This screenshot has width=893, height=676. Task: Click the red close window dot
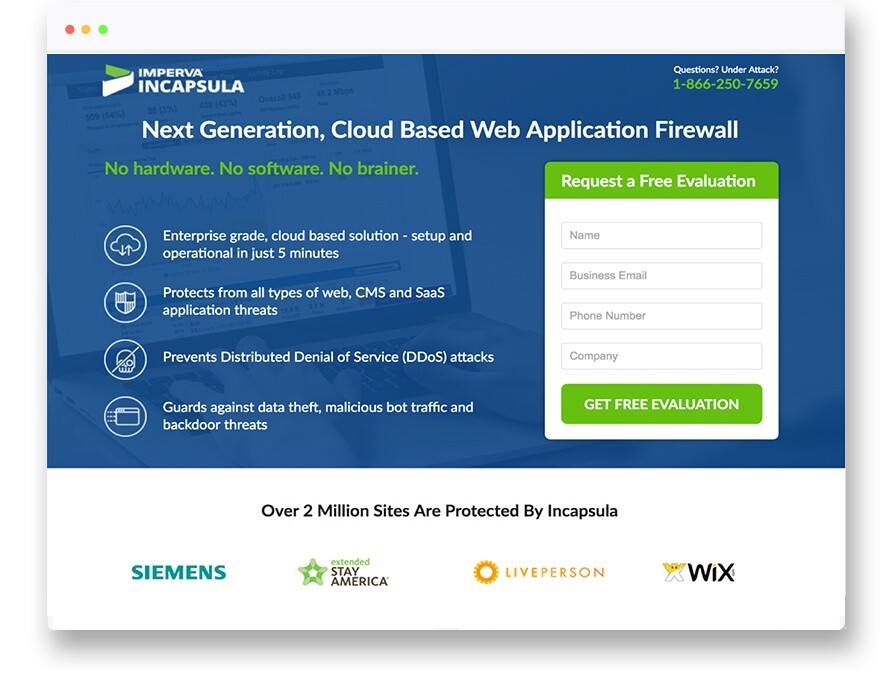click(70, 30)
